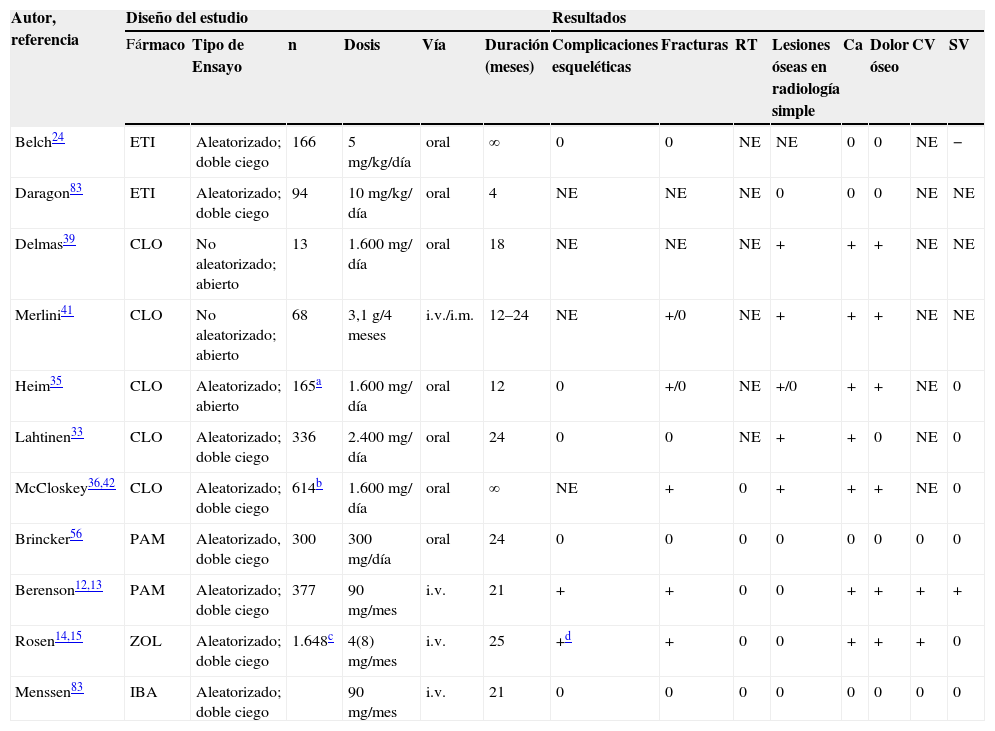Follow Rosen's reference 14,15 link

tap(68, 637)
